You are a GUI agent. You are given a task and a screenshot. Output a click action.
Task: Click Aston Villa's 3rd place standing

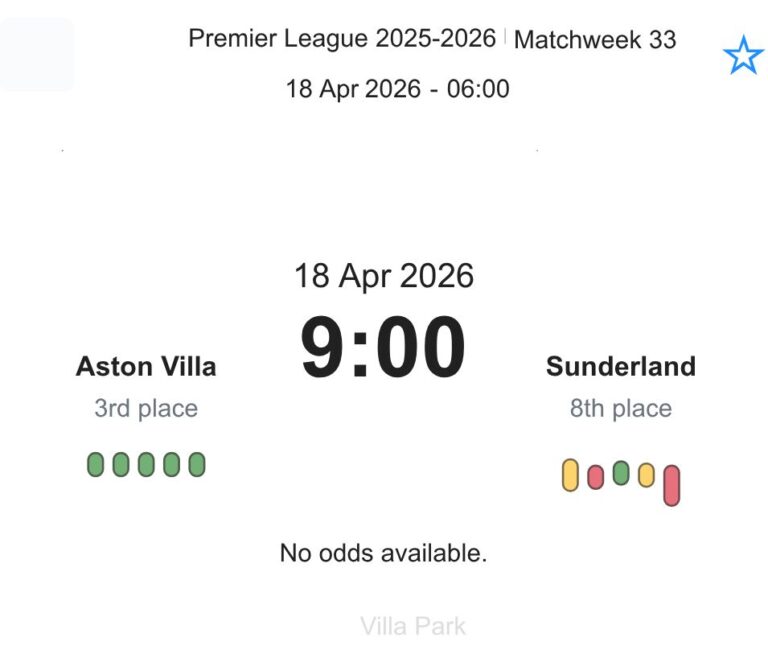[x=146, y=409]
